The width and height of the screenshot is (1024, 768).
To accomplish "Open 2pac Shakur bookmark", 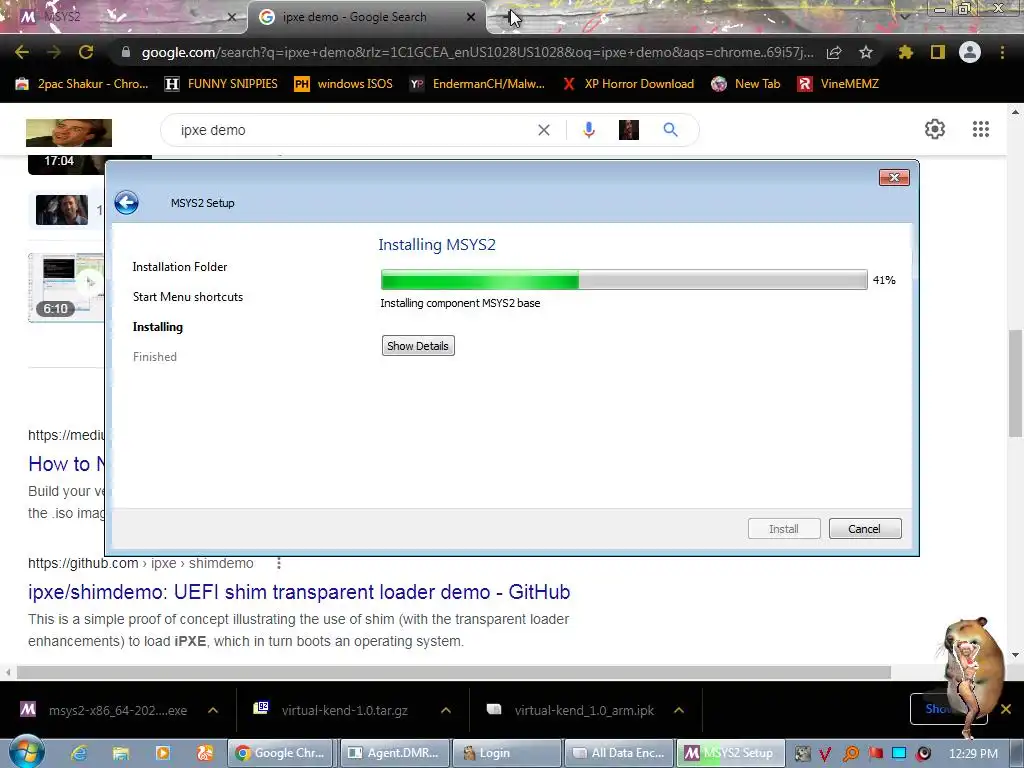I will (82, 84).
